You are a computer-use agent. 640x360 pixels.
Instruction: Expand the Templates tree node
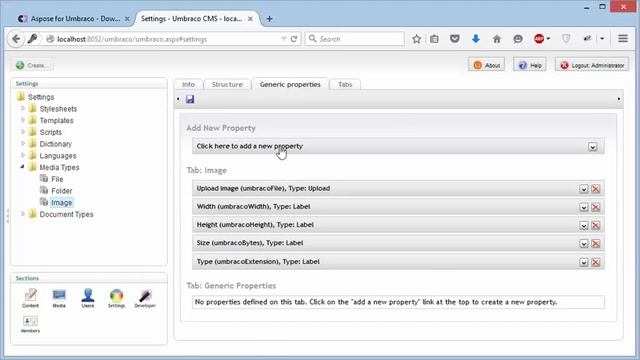click(23, 120)
